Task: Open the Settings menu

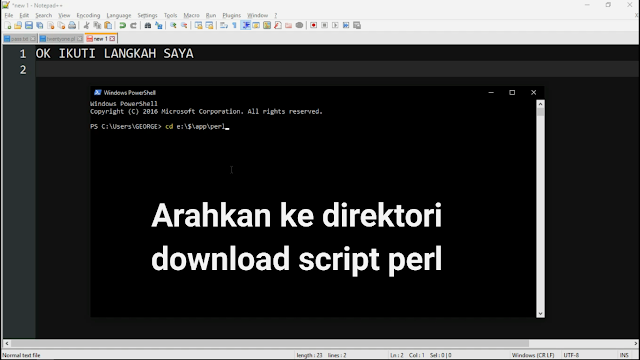Action: [147, 15]
